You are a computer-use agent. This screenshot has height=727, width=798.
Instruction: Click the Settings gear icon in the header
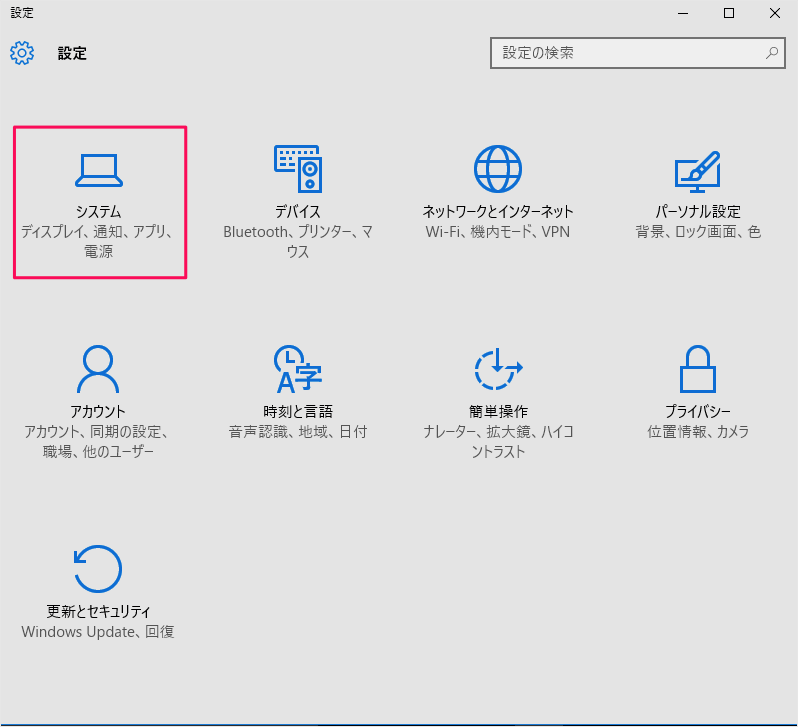click(x=22, y=53)
